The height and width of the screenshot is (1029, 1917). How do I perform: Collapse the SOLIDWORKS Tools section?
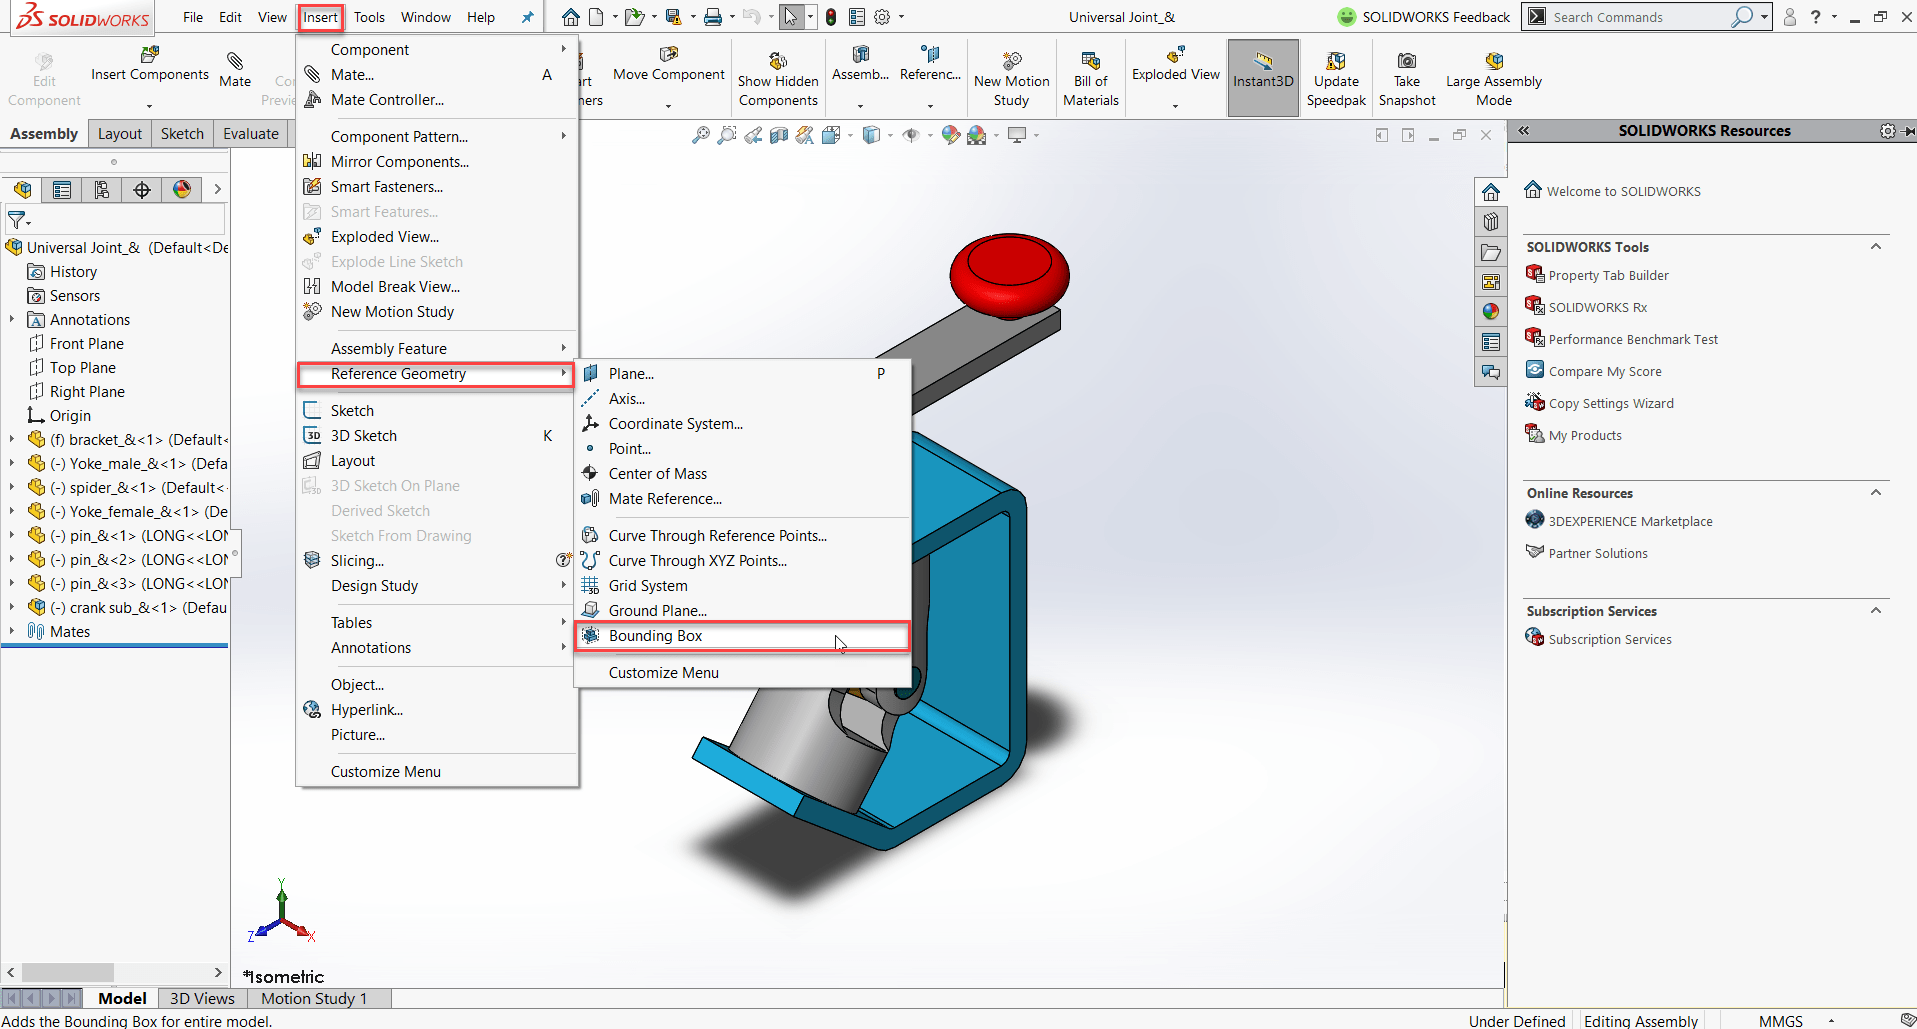click(1876, 246)
